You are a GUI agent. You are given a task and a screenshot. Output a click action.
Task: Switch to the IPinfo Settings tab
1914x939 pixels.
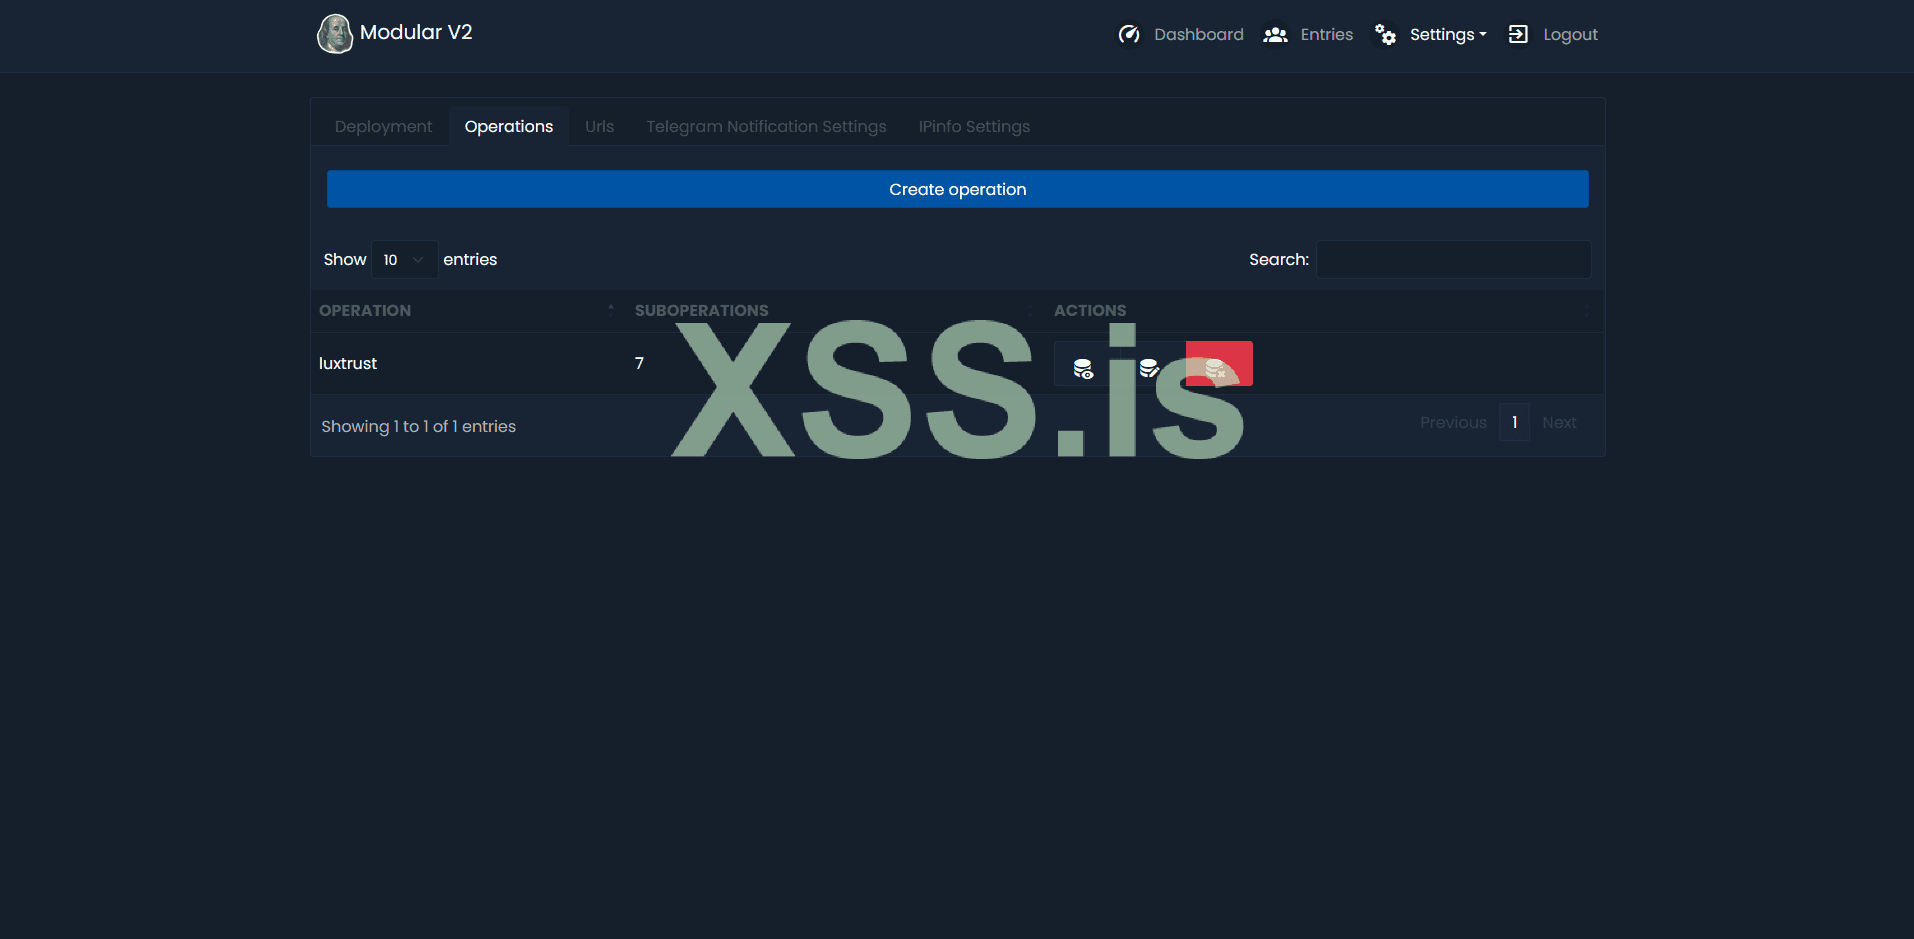pos(974,127)
